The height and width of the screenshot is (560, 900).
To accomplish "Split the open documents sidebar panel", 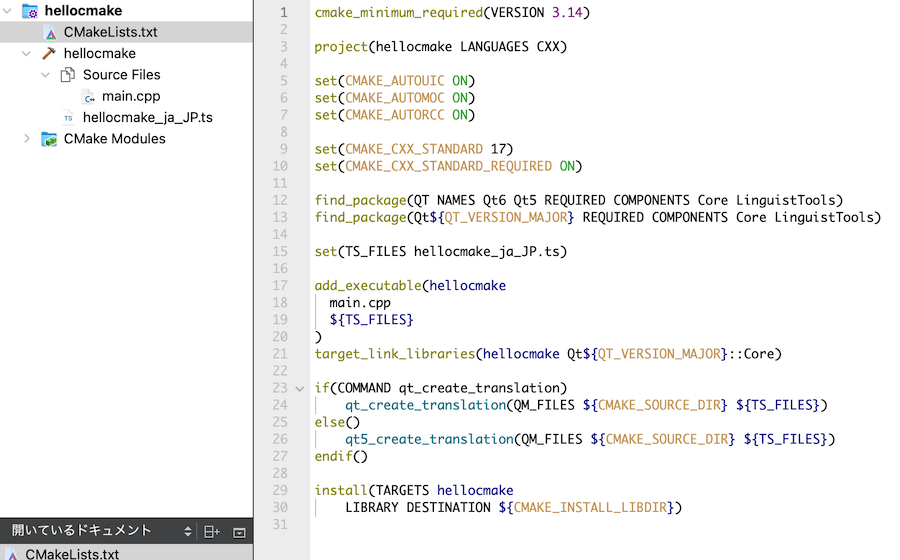I will coord(211,532).
